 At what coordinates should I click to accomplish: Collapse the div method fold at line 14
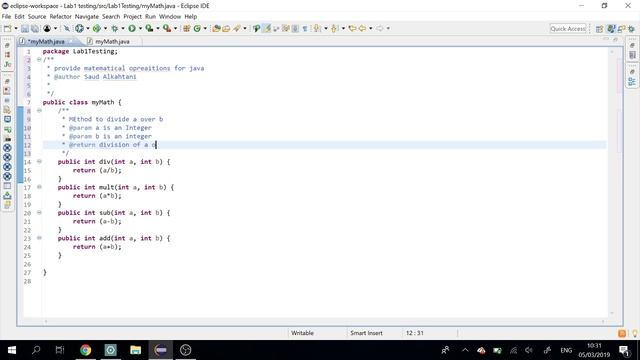pos(39,161)
